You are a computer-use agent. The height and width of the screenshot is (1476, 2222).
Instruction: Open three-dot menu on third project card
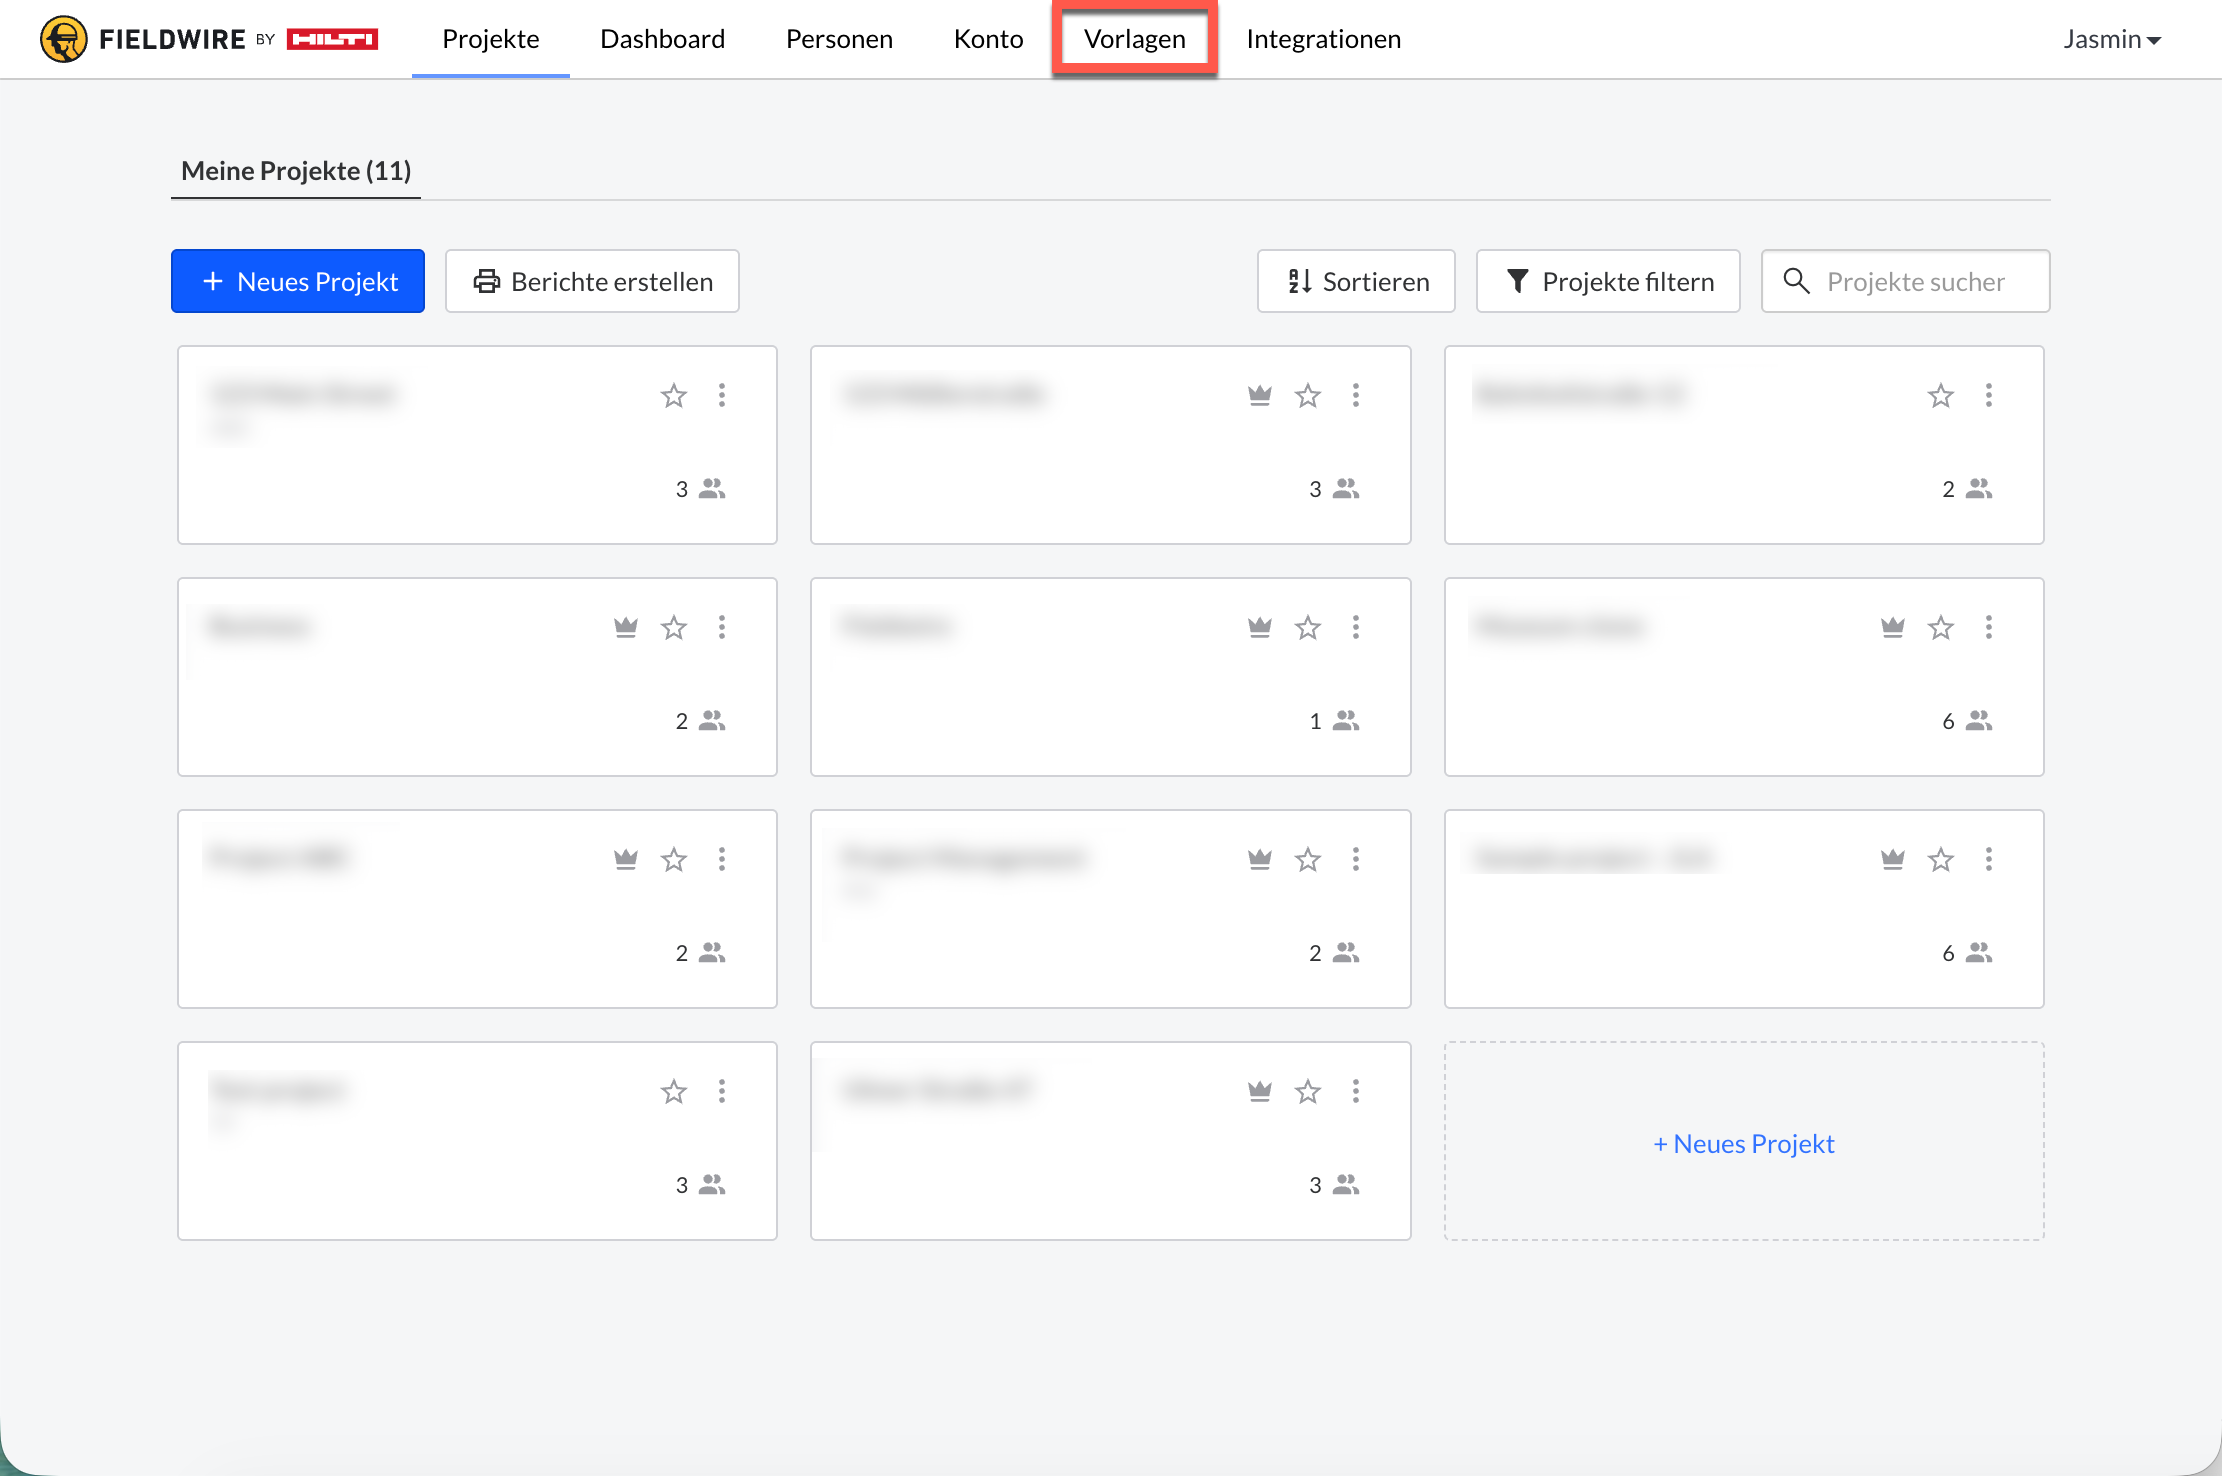[1988, 395]
